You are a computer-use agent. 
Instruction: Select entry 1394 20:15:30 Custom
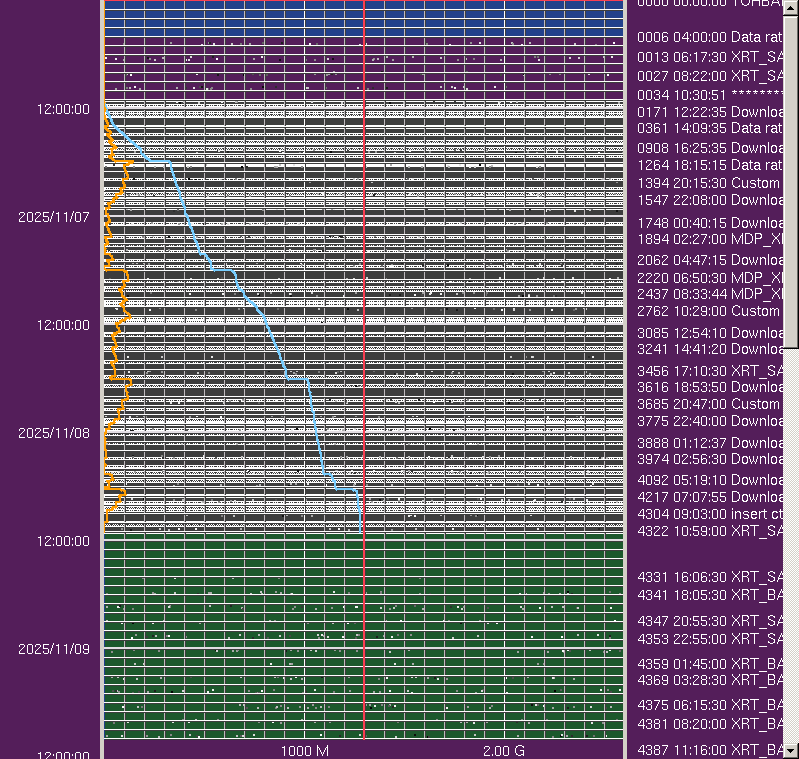tap(709, 183)
